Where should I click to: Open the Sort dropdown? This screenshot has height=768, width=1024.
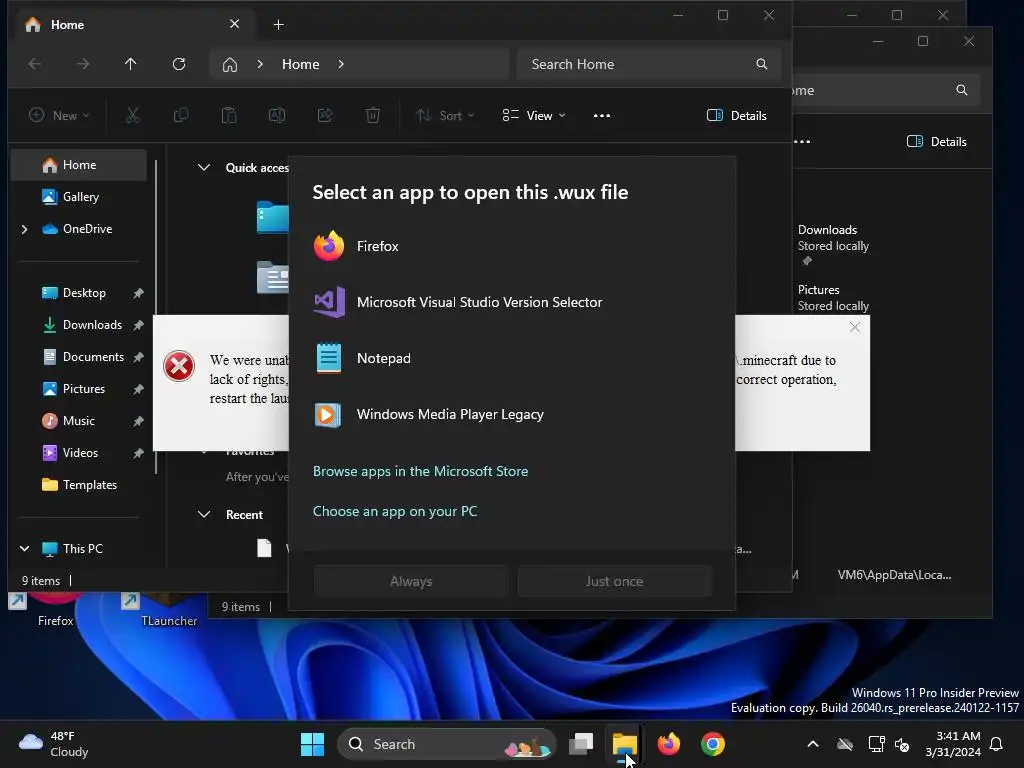point(445,116)
